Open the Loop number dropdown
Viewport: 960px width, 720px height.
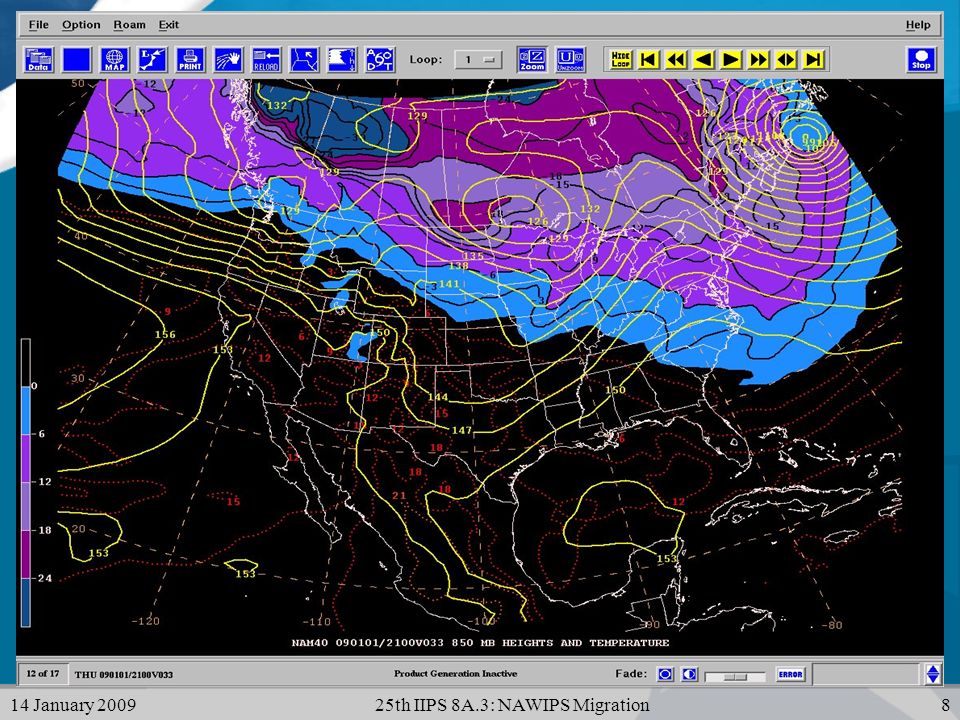[478, 60]
